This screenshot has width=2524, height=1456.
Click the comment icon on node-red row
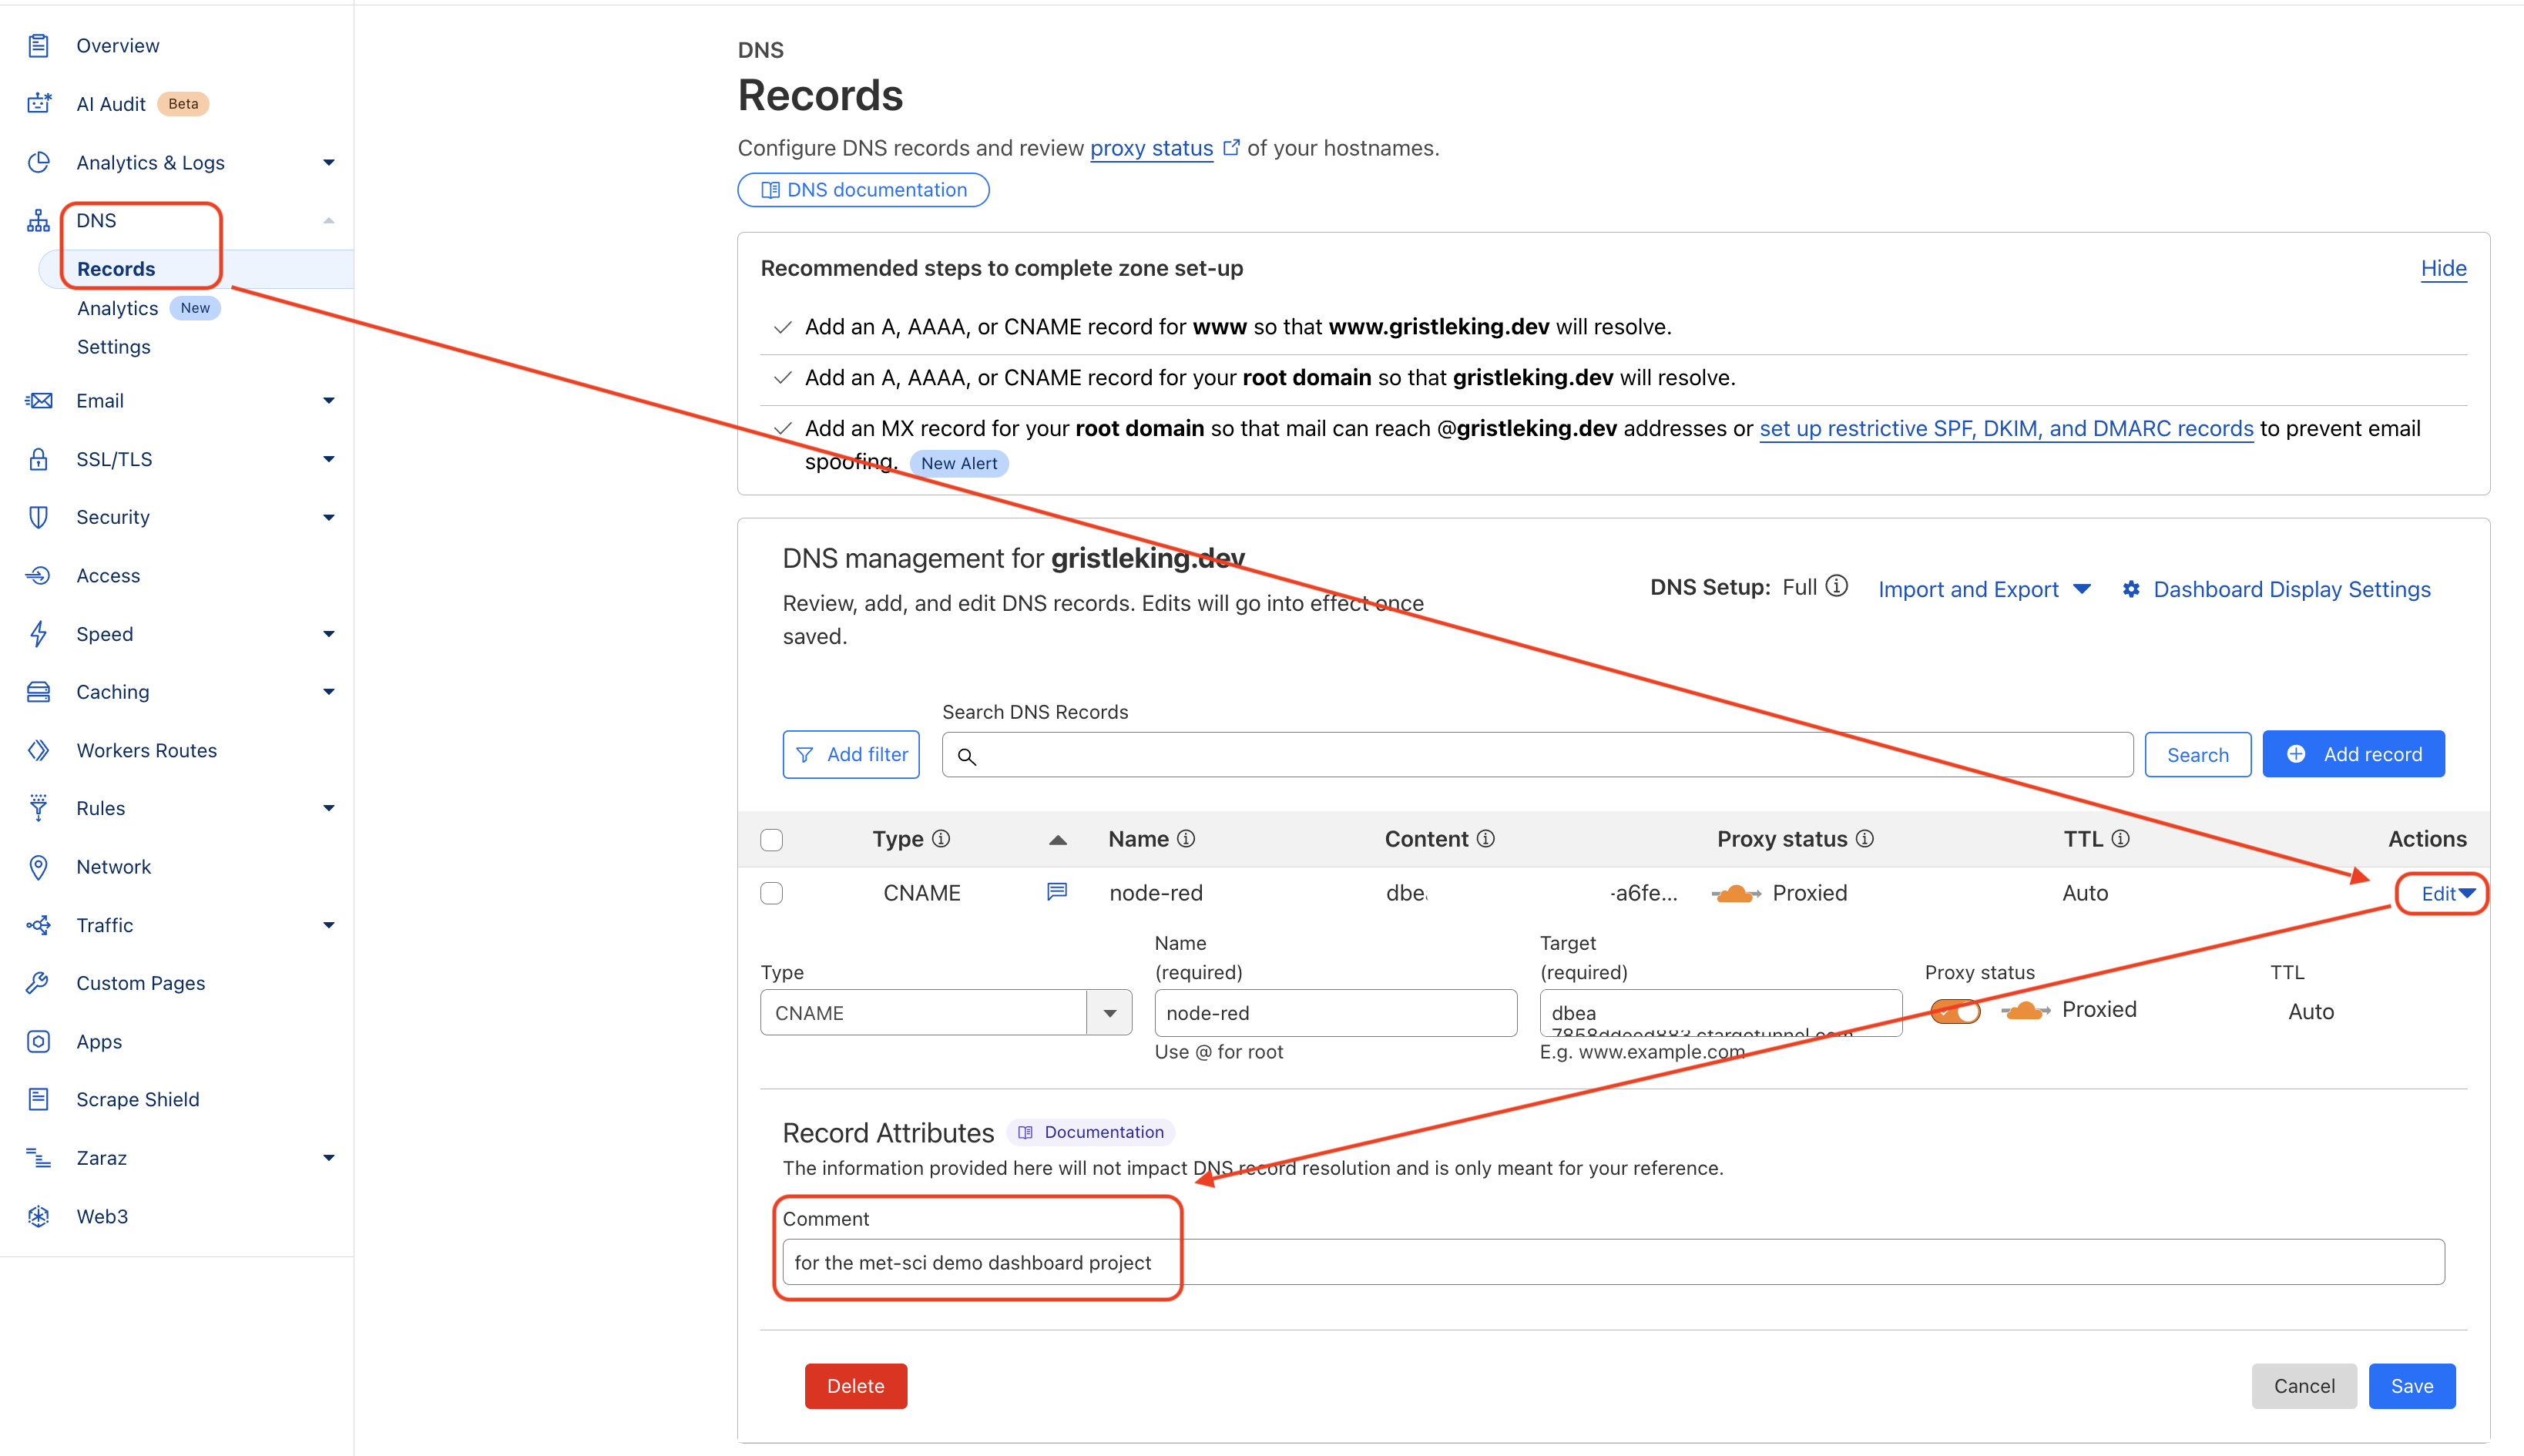click(x=1057, y=892)
